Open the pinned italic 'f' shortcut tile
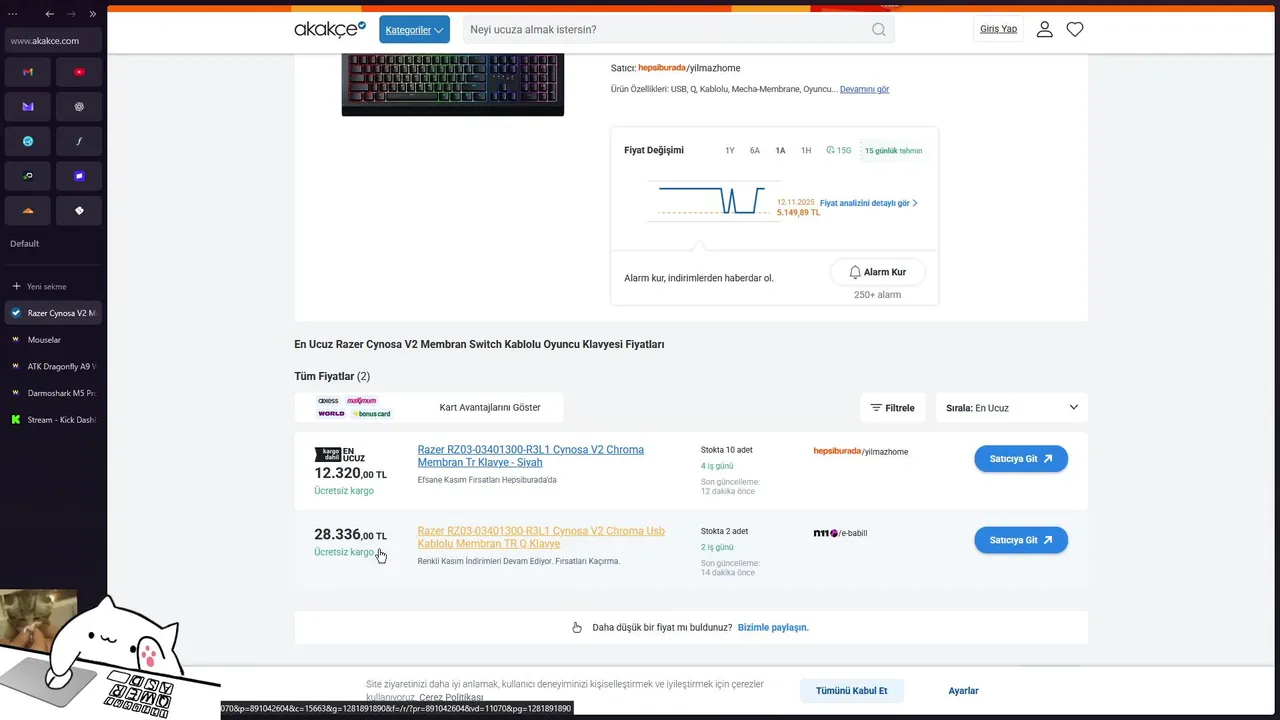The height and width of the screenshot is (720, 1280). (79, 141)
